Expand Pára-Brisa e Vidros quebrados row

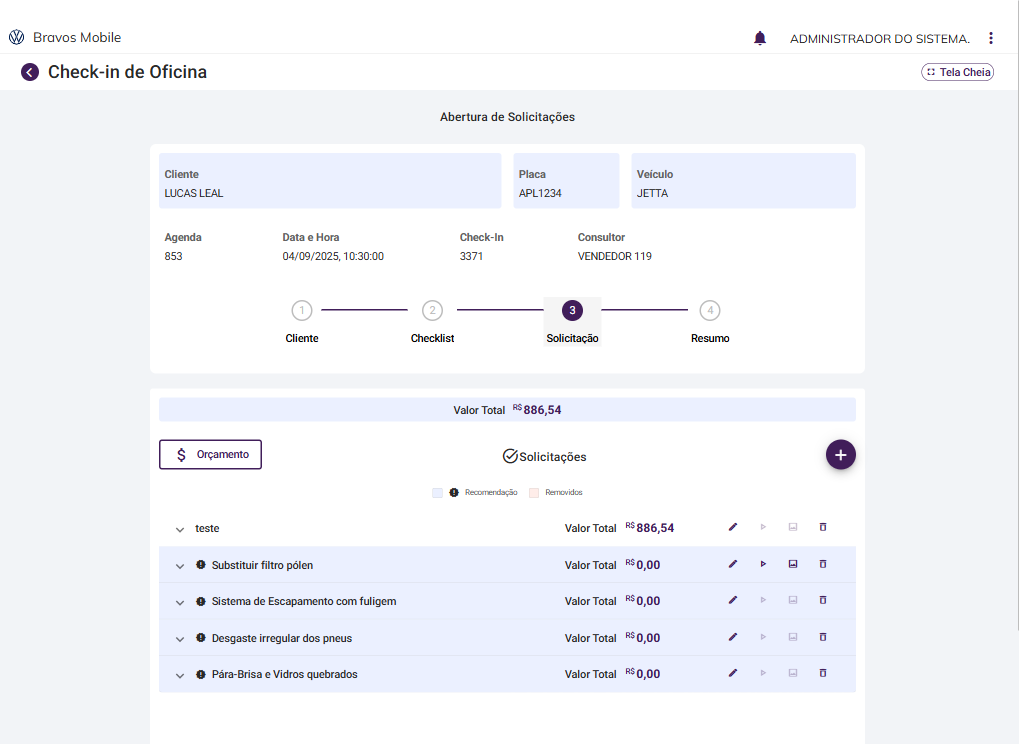[x=180, y=675]
